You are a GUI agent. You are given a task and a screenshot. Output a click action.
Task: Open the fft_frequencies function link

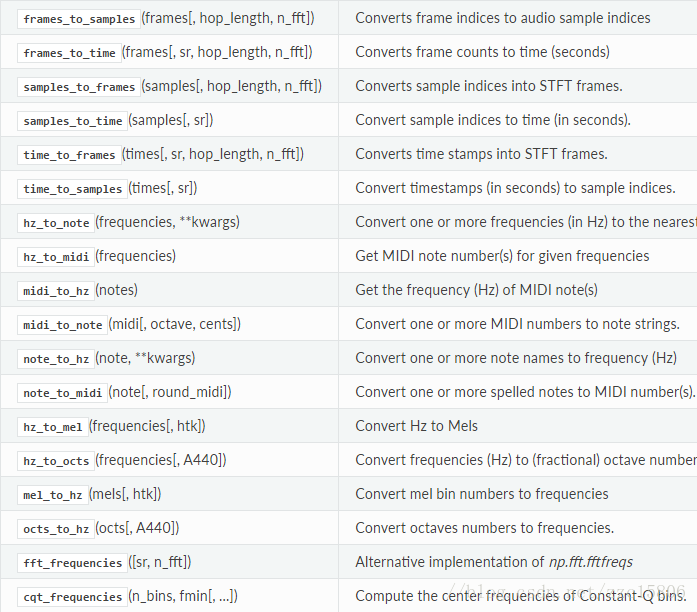[73, 563]
